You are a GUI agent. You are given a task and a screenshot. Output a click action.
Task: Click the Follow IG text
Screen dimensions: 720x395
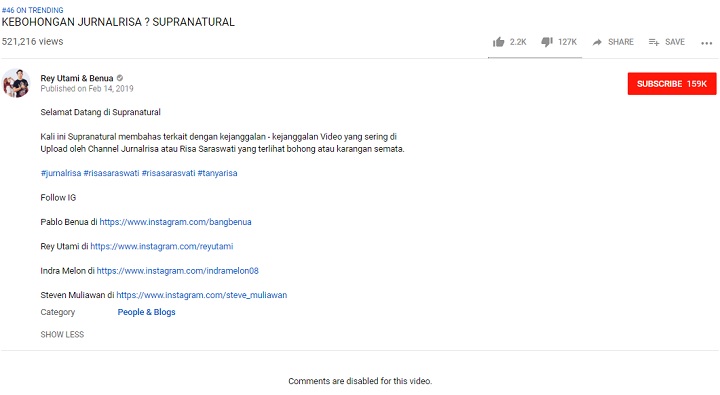tap(58, 198)
